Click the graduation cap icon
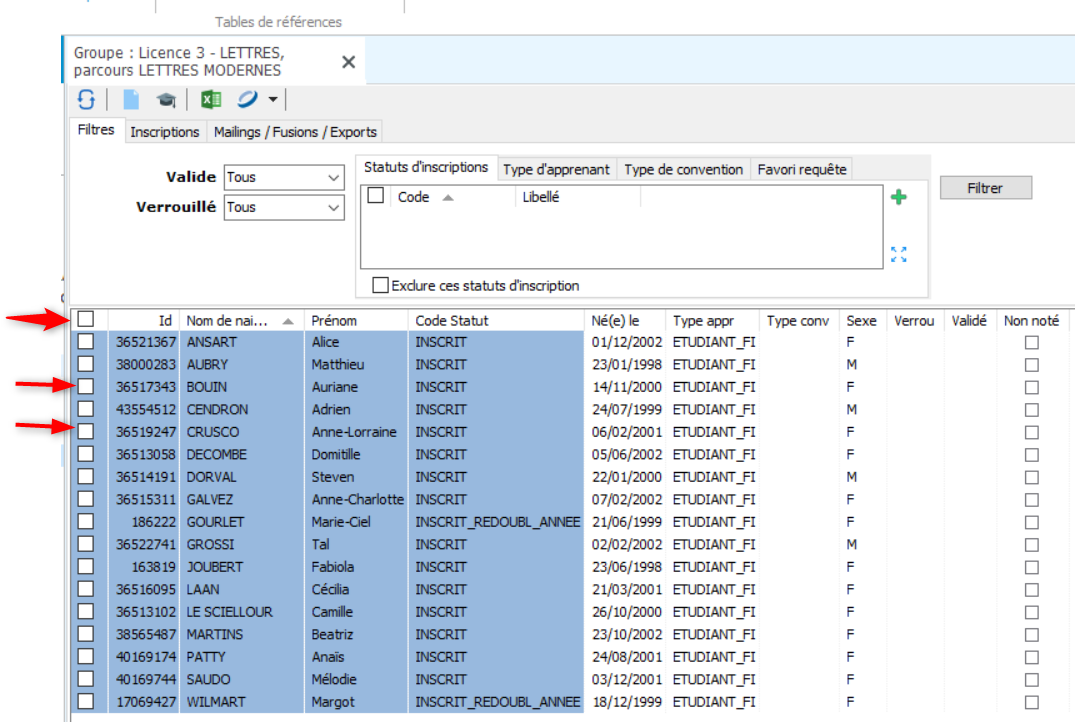1075x722 pixels. coord(166,99)
